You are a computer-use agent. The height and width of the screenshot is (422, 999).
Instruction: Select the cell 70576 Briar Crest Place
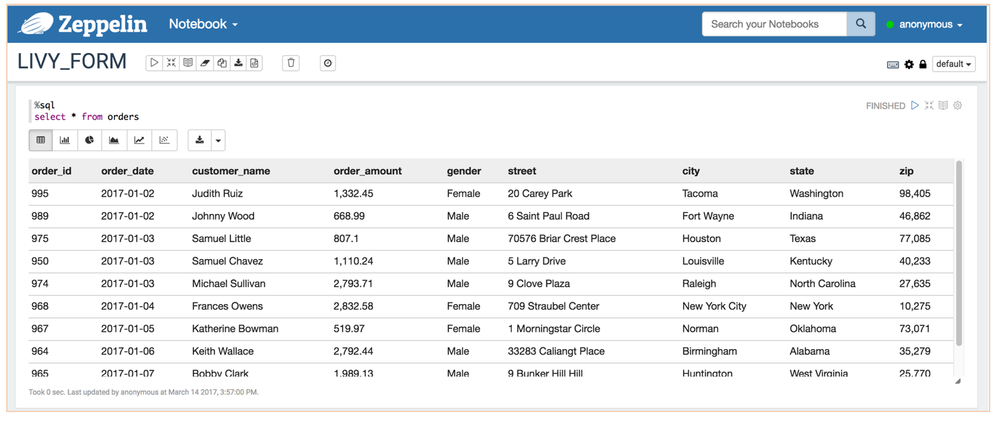coord(562,238)
